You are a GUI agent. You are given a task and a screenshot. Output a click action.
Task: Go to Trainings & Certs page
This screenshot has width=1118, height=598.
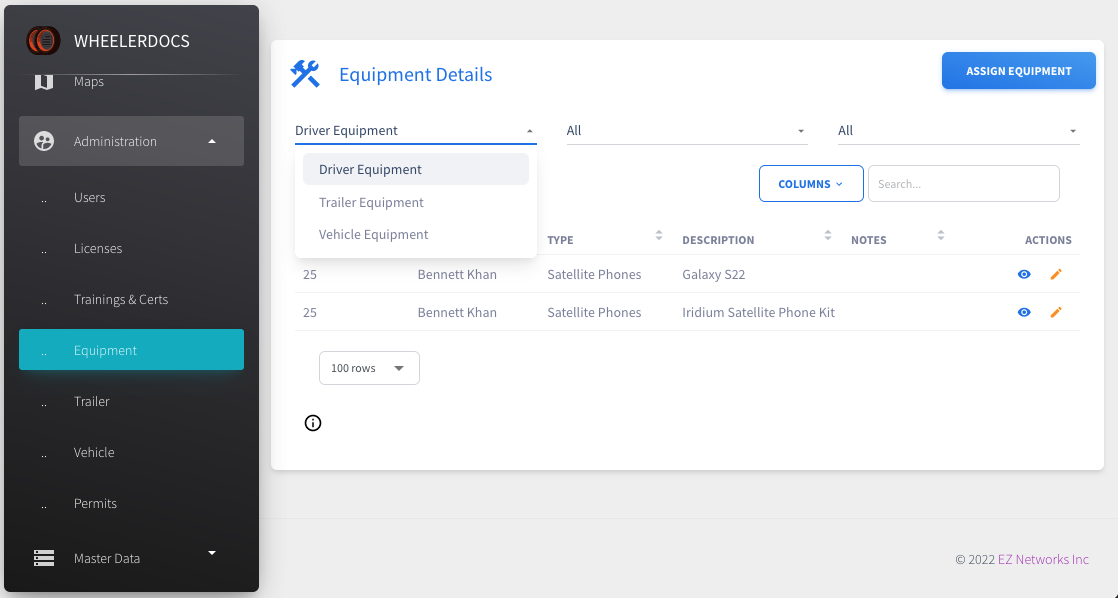coord(121,299)
